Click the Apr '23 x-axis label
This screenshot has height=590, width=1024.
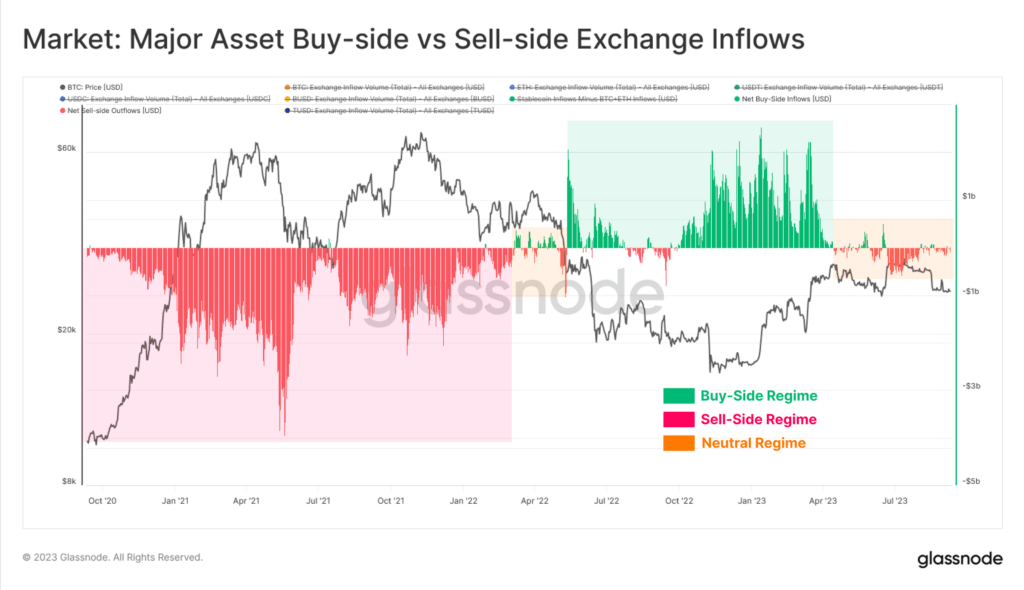pos(823,501)
